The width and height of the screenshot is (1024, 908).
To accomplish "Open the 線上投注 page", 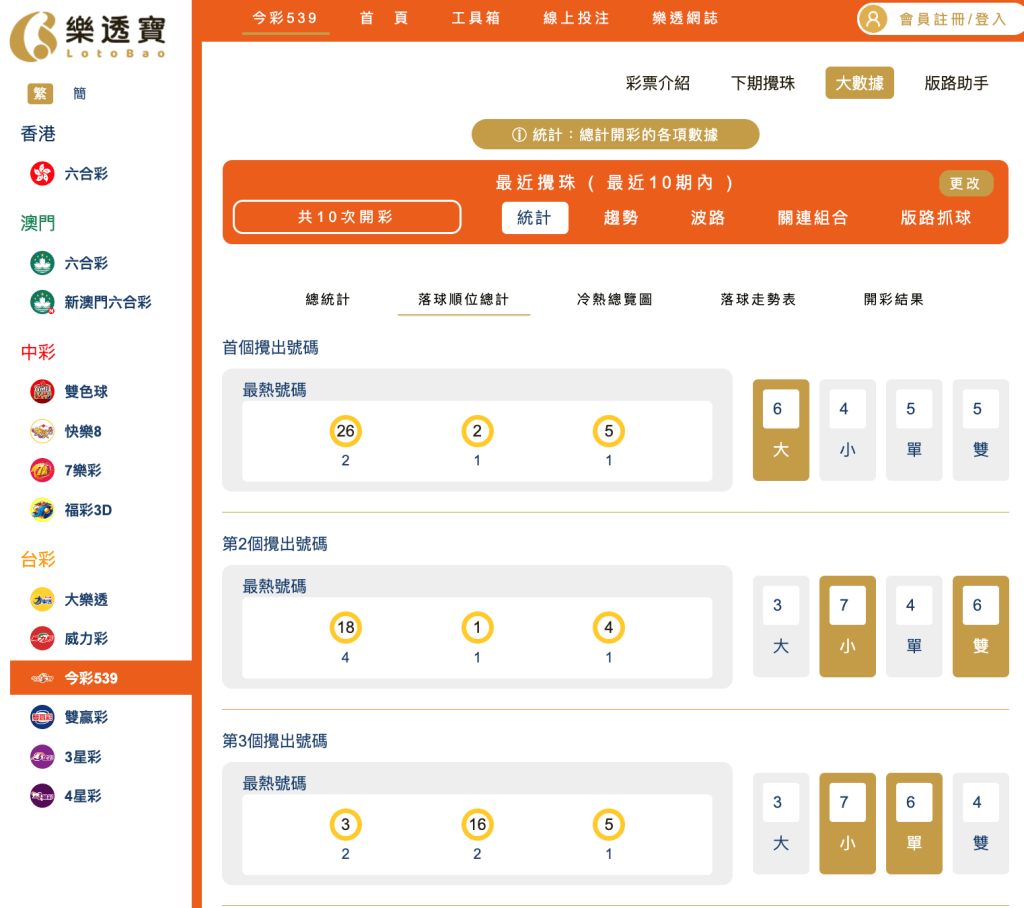I will [x=574, y=17].
